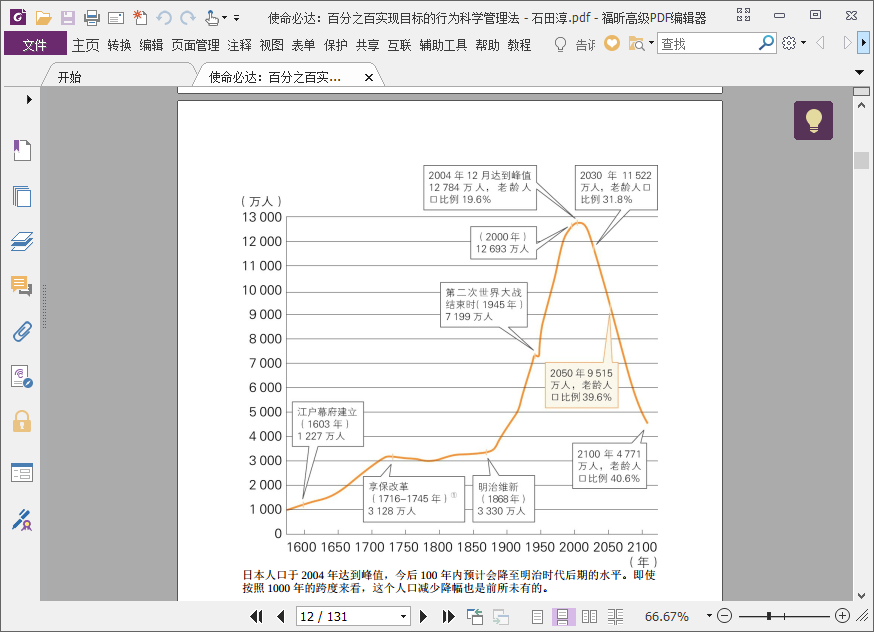Open the comments panel

pos(22,286)
